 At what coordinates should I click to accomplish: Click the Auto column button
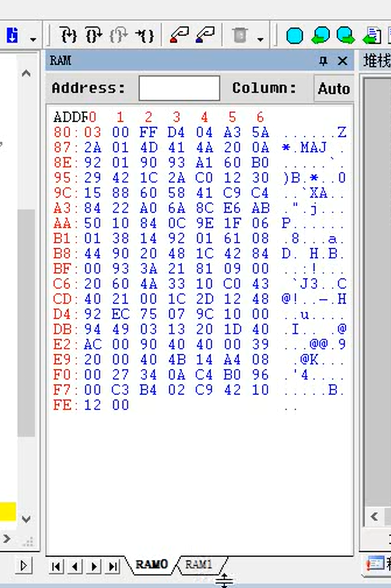334,88
